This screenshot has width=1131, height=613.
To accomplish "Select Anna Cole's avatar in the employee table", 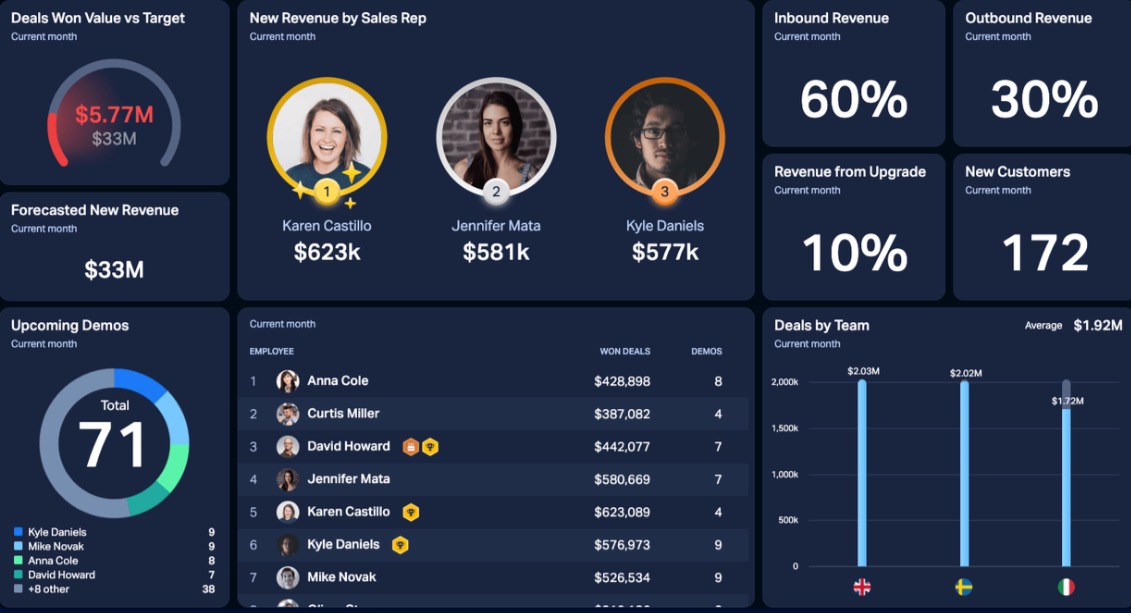I will 288,381.
